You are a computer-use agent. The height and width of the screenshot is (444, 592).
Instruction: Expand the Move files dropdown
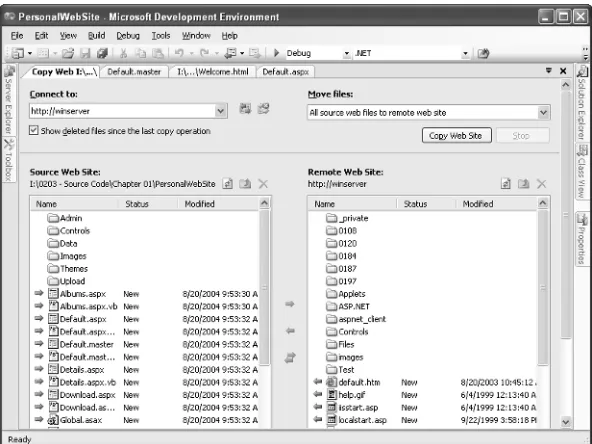tap(543, 113)
